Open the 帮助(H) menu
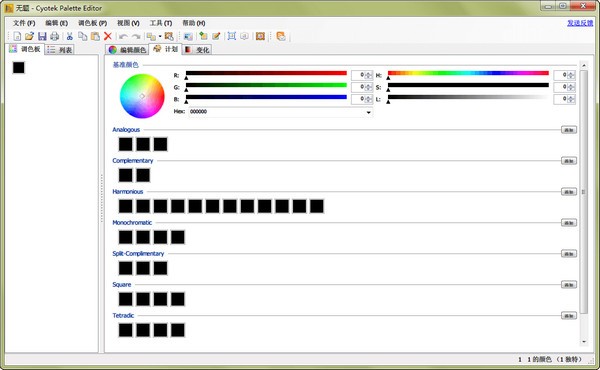The height and width of the screenshot is (370, 600). (x=194, y=23)
